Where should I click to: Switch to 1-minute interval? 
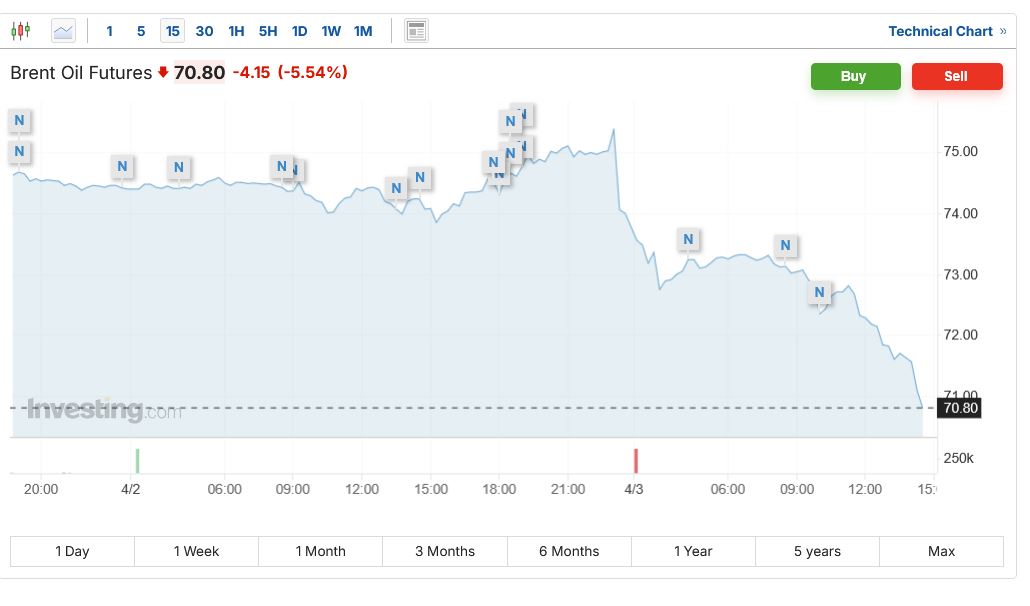(x=110, y=31)
